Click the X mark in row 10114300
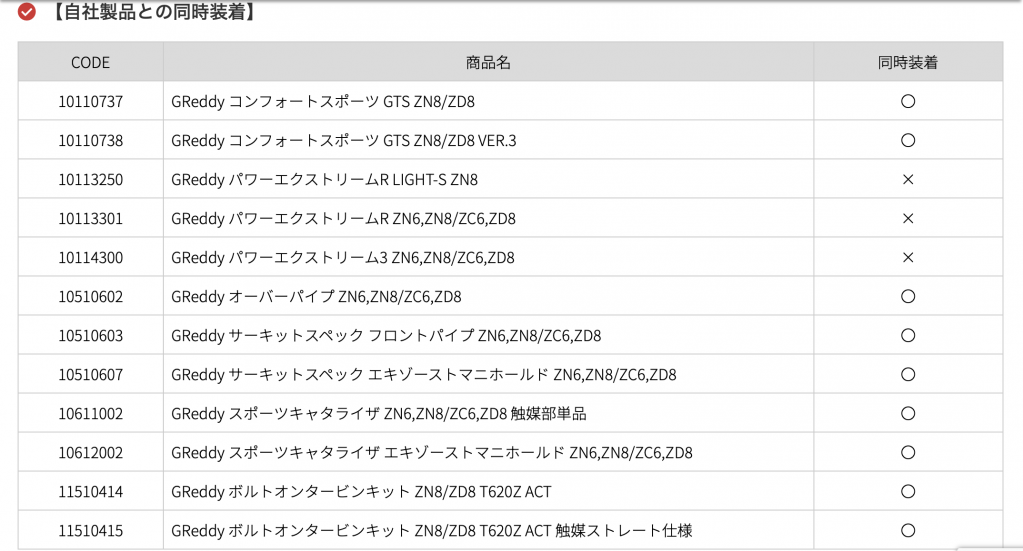Image resolution: width=1023 pixels, height=551 pixels. click(908, 258)
